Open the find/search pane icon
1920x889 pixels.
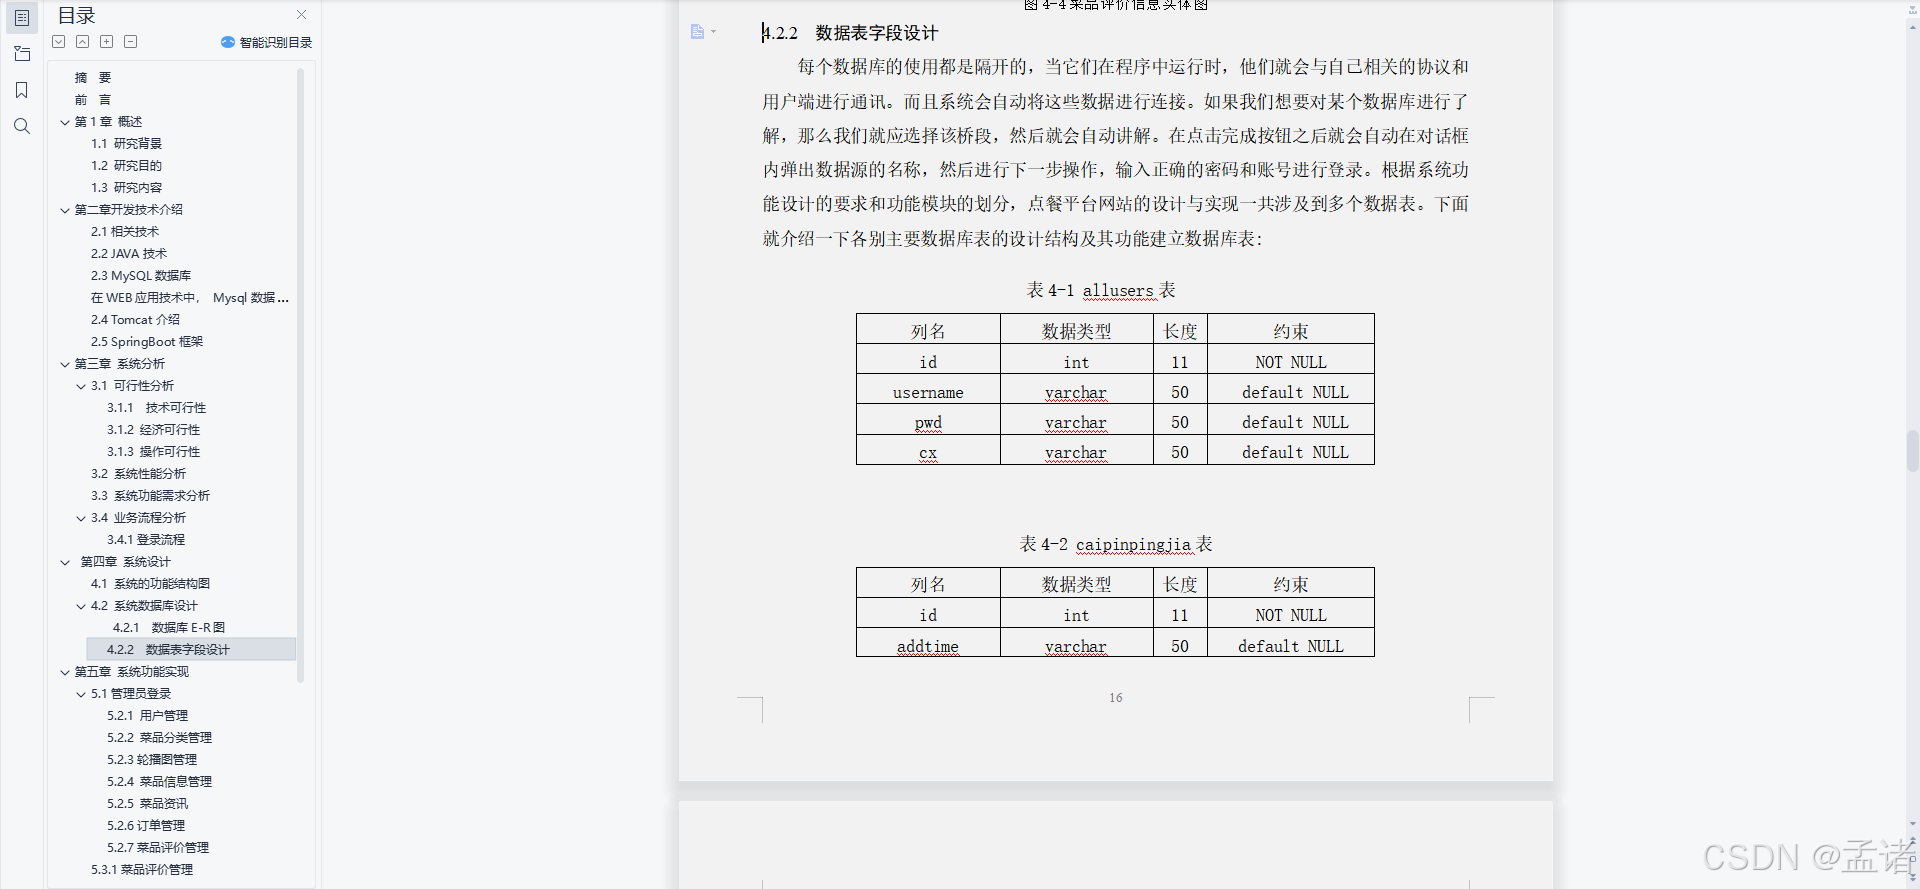pyautogui.click(x=22, y=126)
